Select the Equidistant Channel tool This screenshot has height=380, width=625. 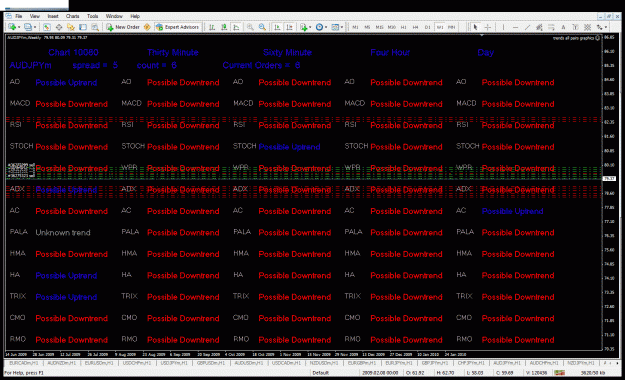point(539,27)
